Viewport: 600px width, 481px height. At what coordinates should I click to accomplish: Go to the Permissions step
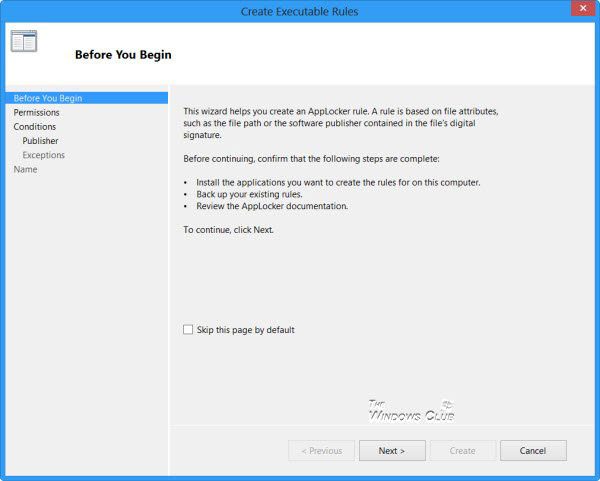click(36, 113)
